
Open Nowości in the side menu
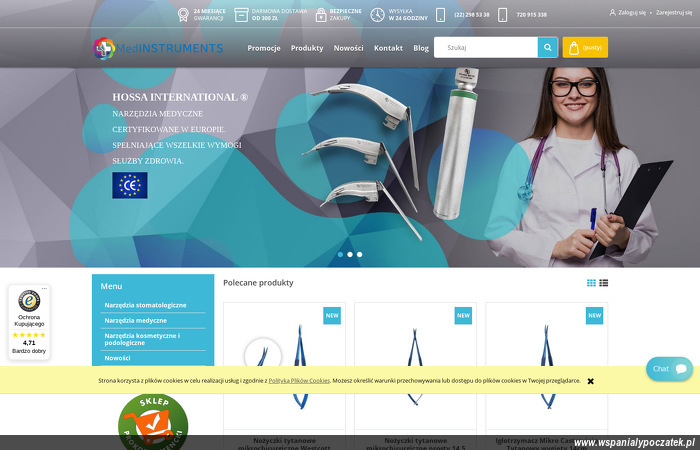tap(117, 358)
